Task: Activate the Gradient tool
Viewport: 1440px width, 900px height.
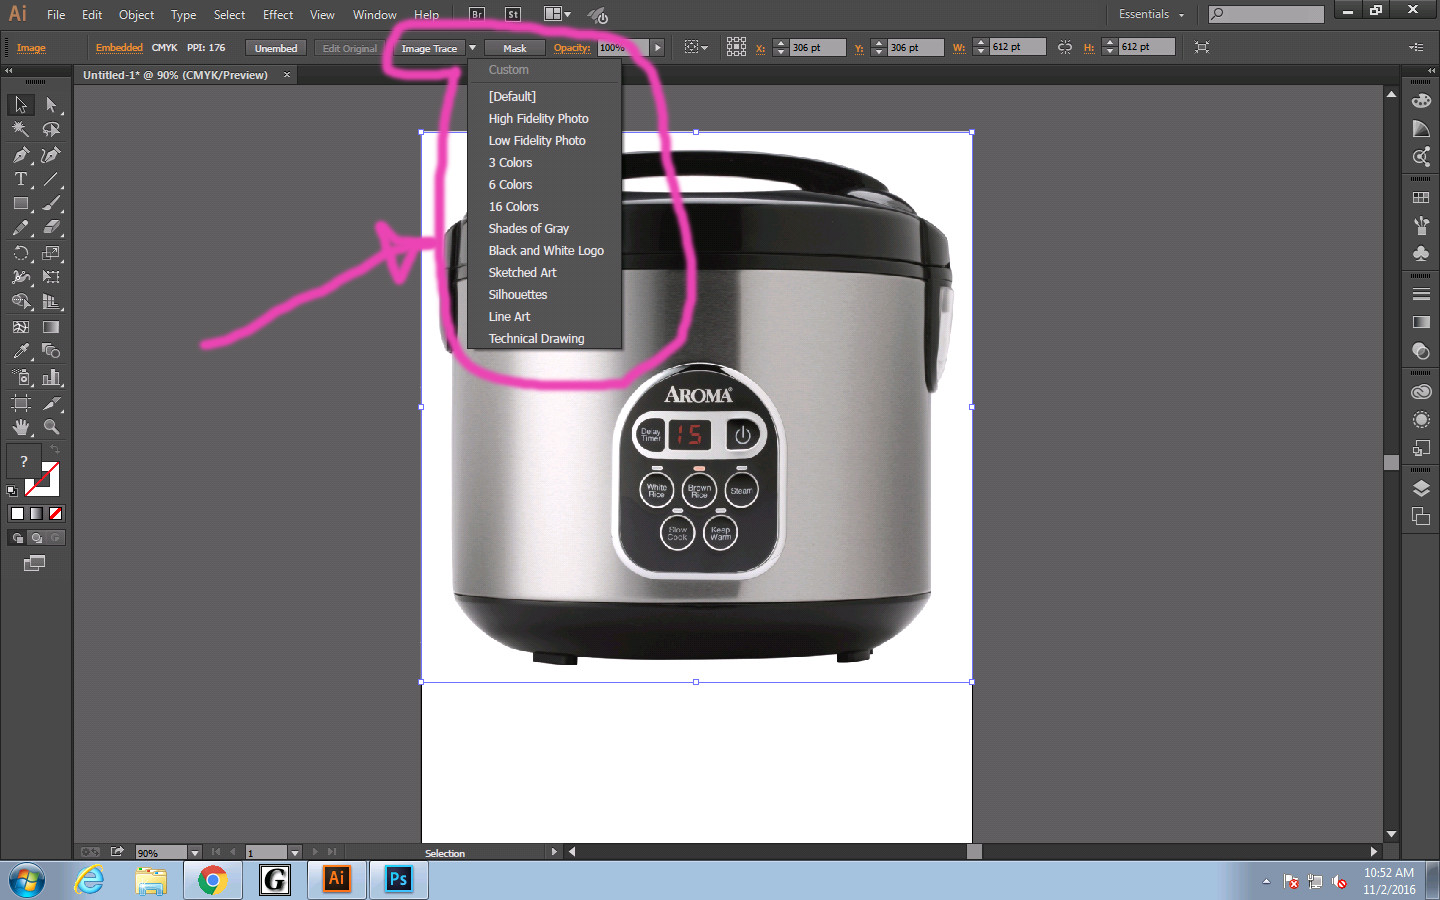Action: point(51,327)
